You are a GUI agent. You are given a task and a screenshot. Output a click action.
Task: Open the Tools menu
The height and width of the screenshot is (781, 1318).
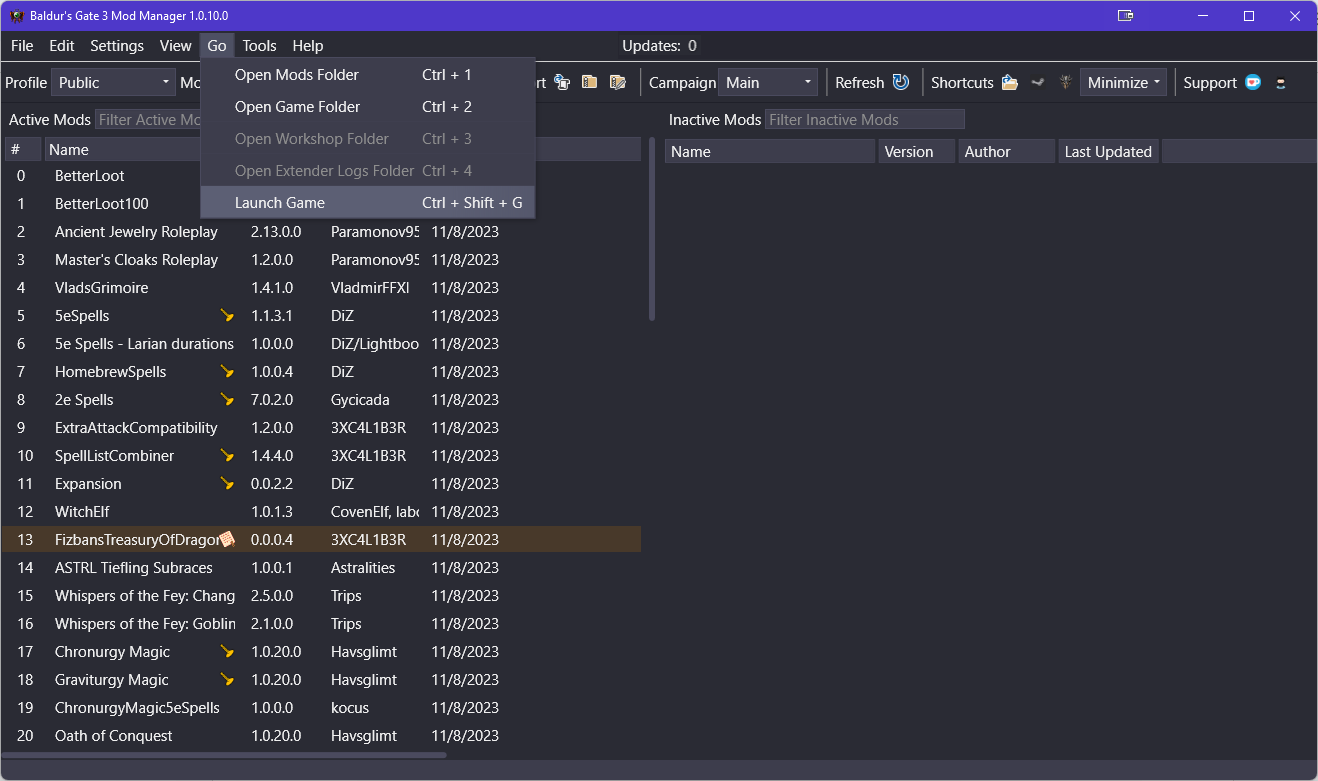point(259,46)
